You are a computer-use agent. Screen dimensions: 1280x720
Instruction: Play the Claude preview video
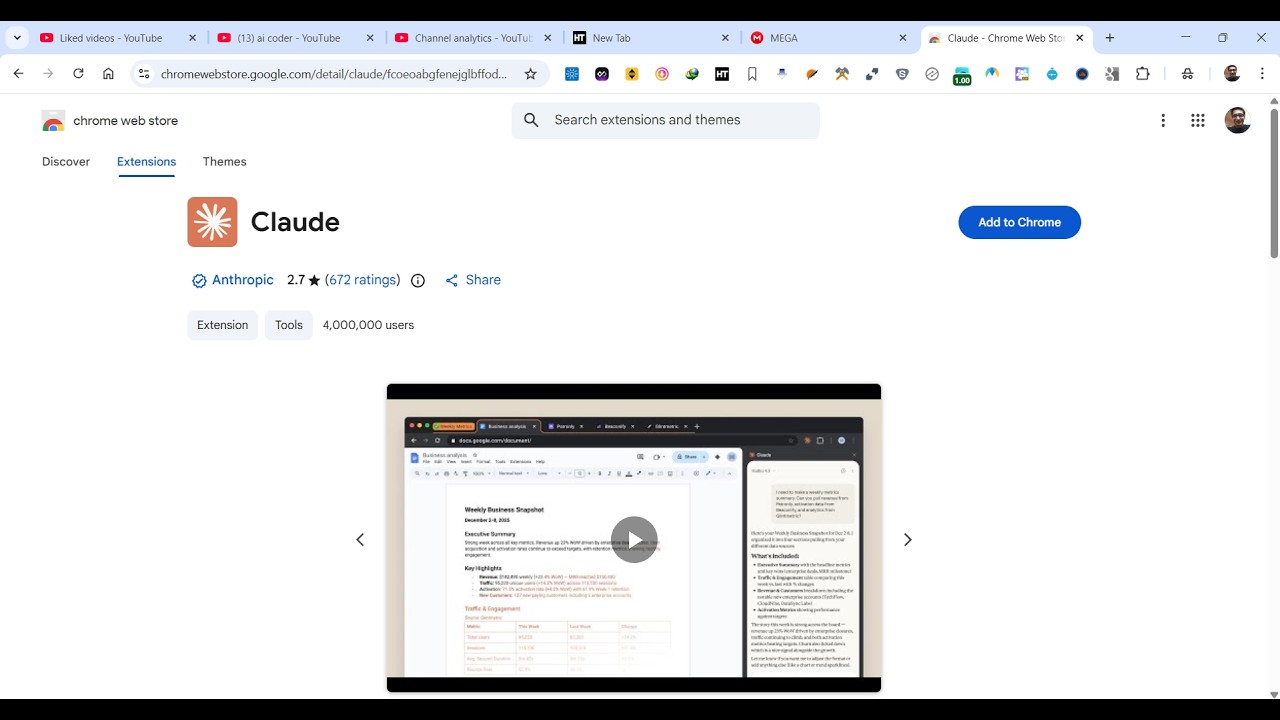(634, 540)
